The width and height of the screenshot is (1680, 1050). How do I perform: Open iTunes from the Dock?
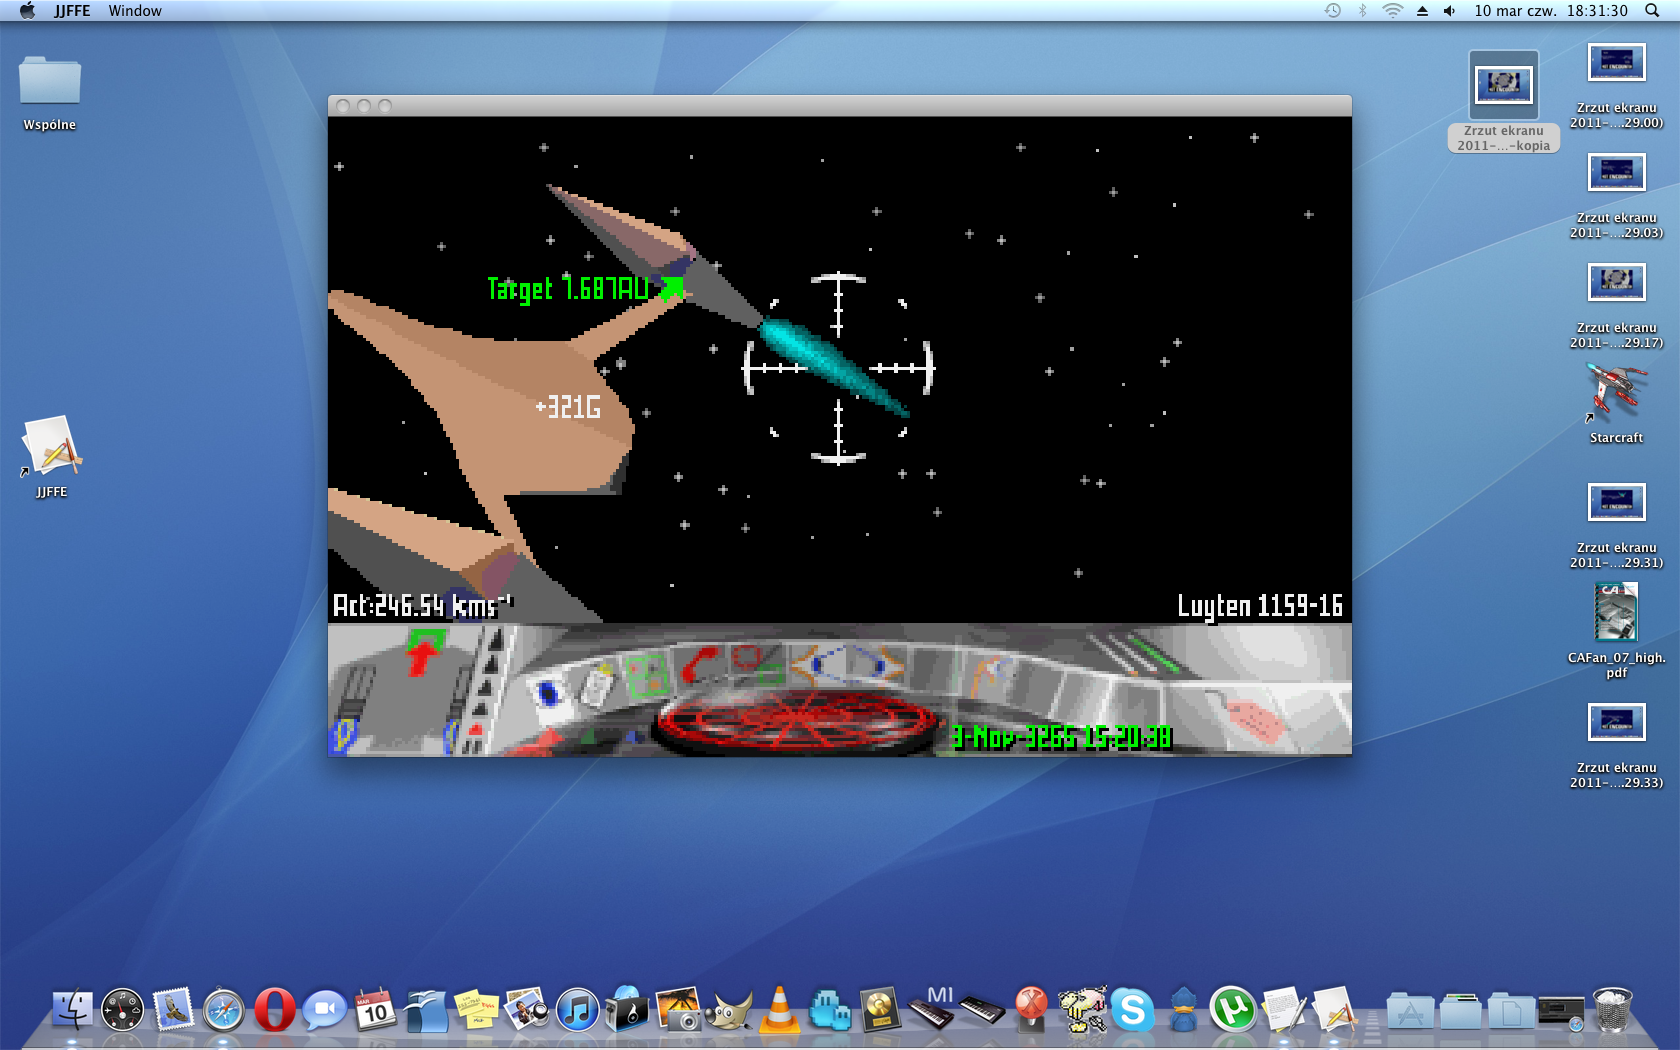577,1010
